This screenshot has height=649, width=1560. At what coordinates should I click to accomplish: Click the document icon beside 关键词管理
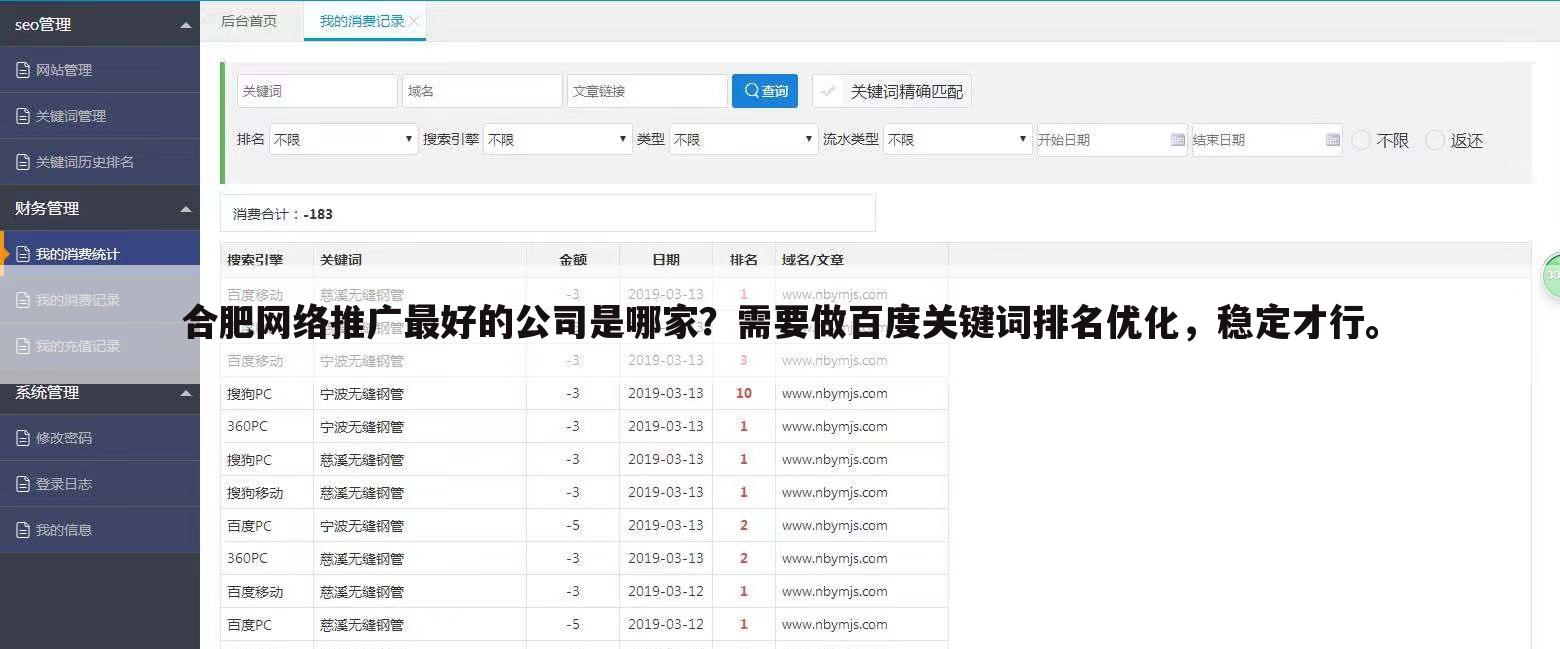click(23, 116)
